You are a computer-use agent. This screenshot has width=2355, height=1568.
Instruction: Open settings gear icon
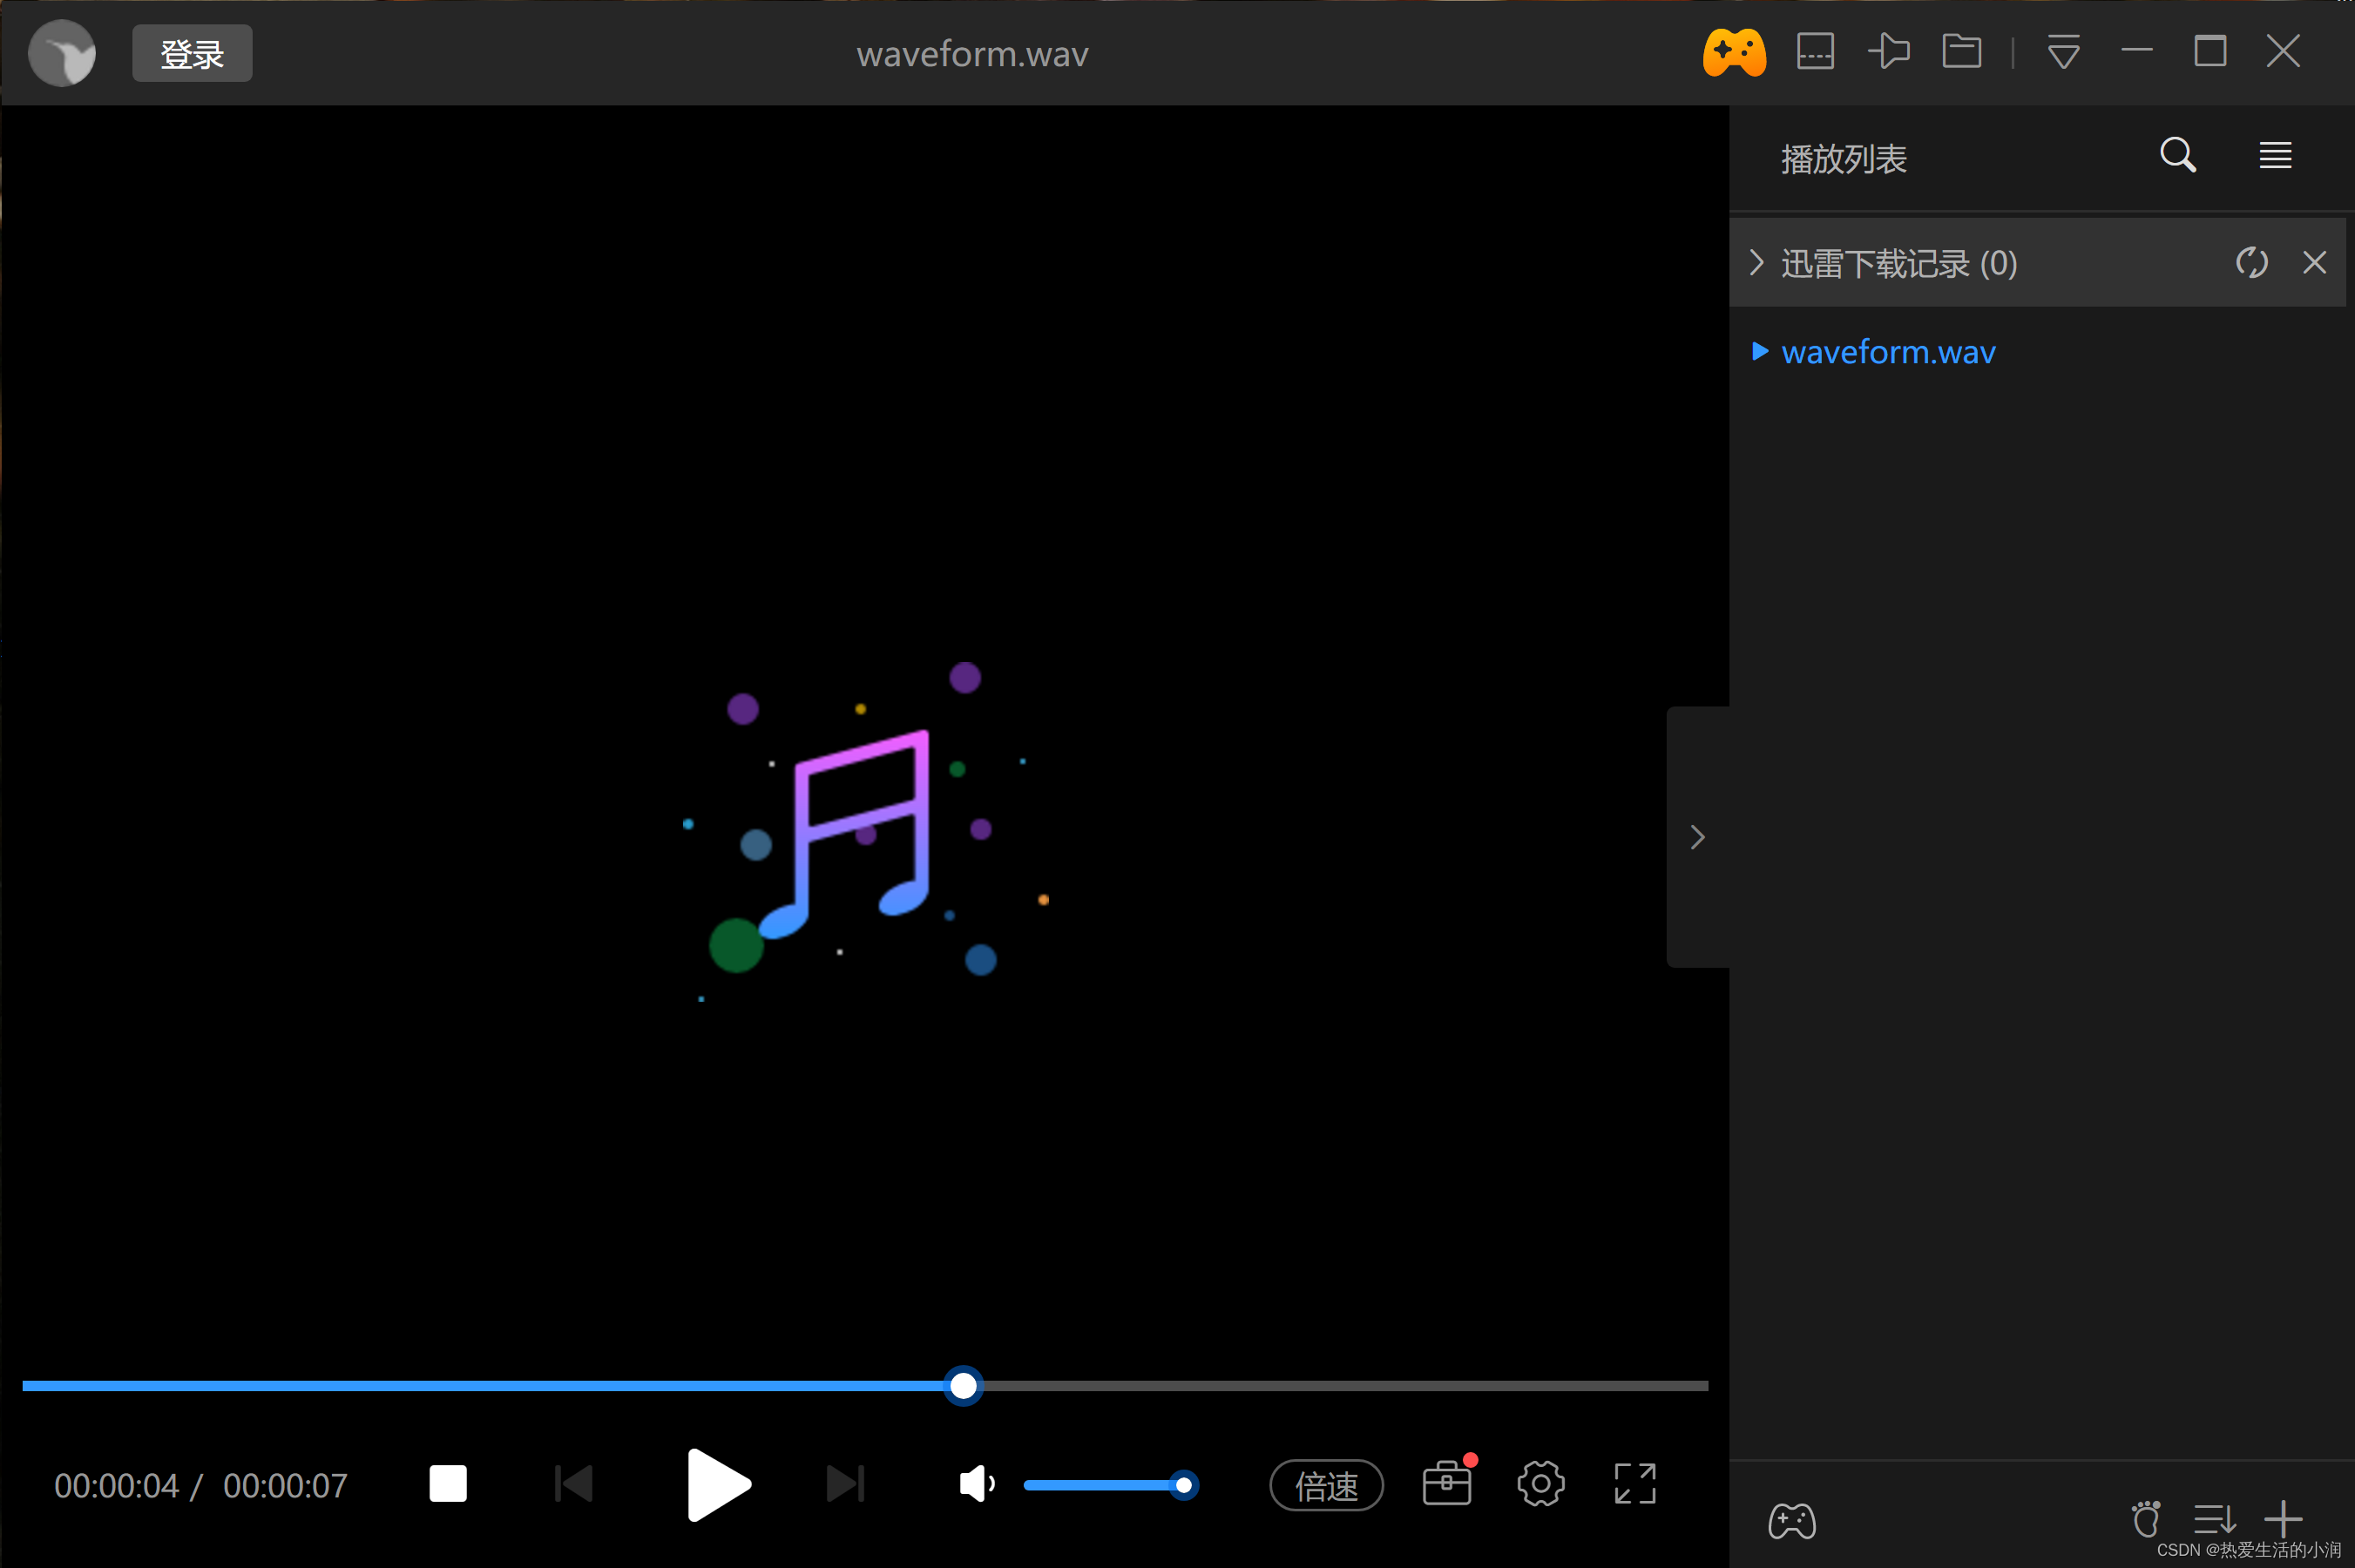1540,1484
